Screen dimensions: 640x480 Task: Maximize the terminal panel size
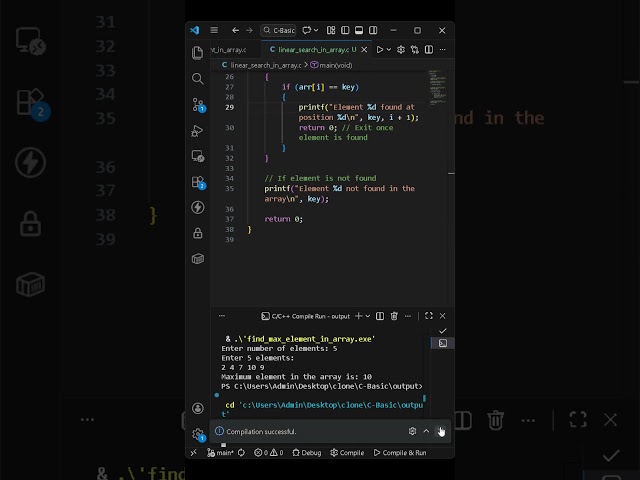click(x=429, y=316)
